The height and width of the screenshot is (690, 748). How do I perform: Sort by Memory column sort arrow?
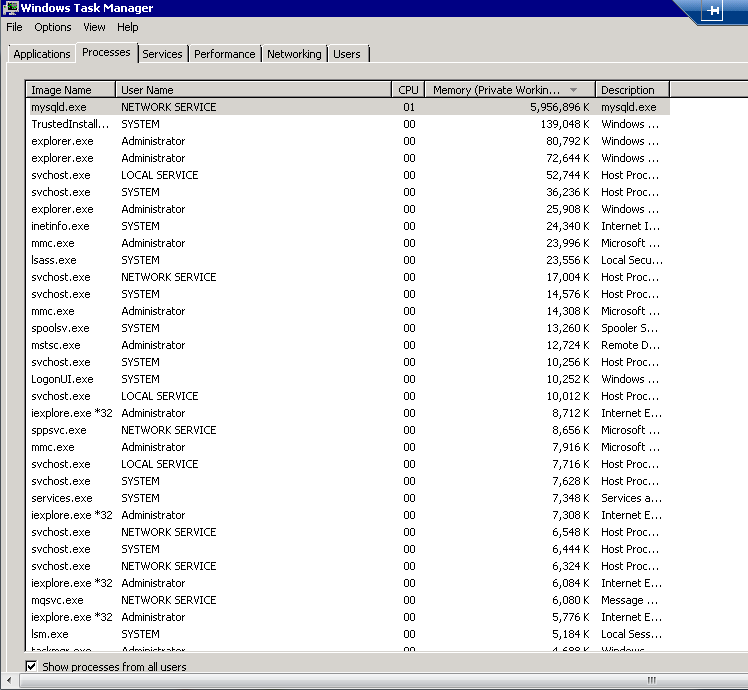click(573, 90)
